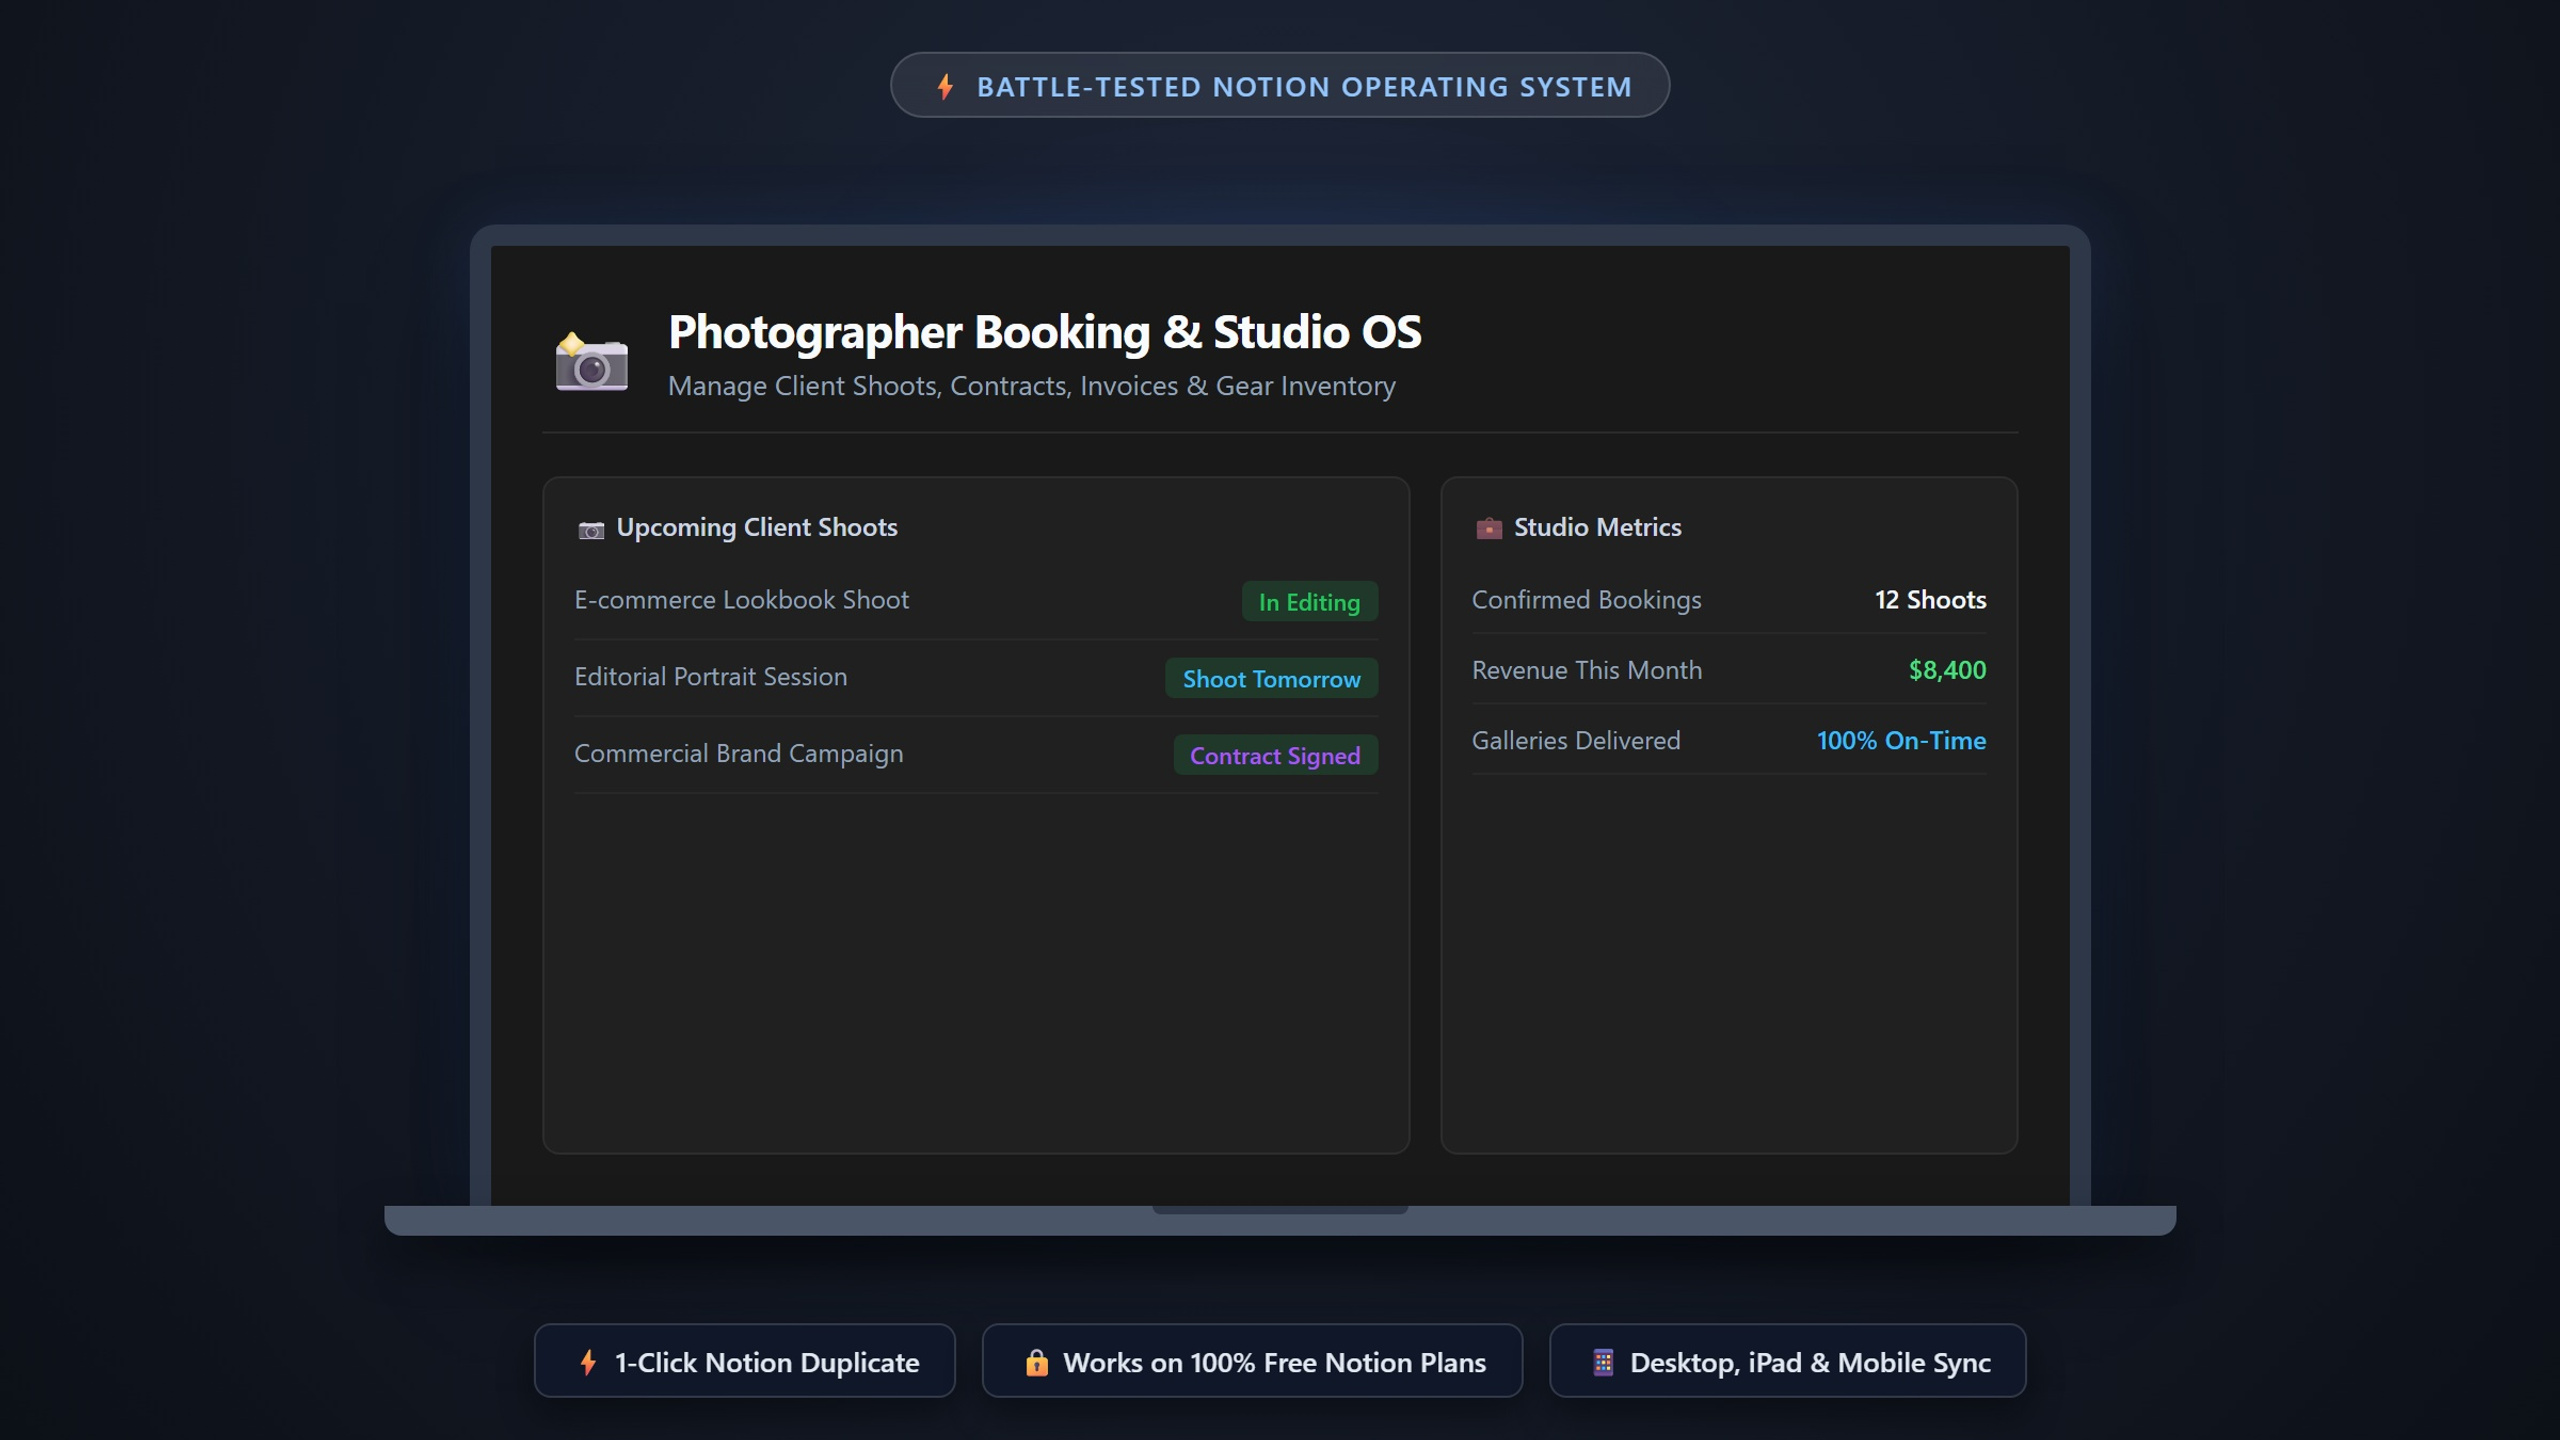Click the Revenue This Month label

tap(1586, 670)
